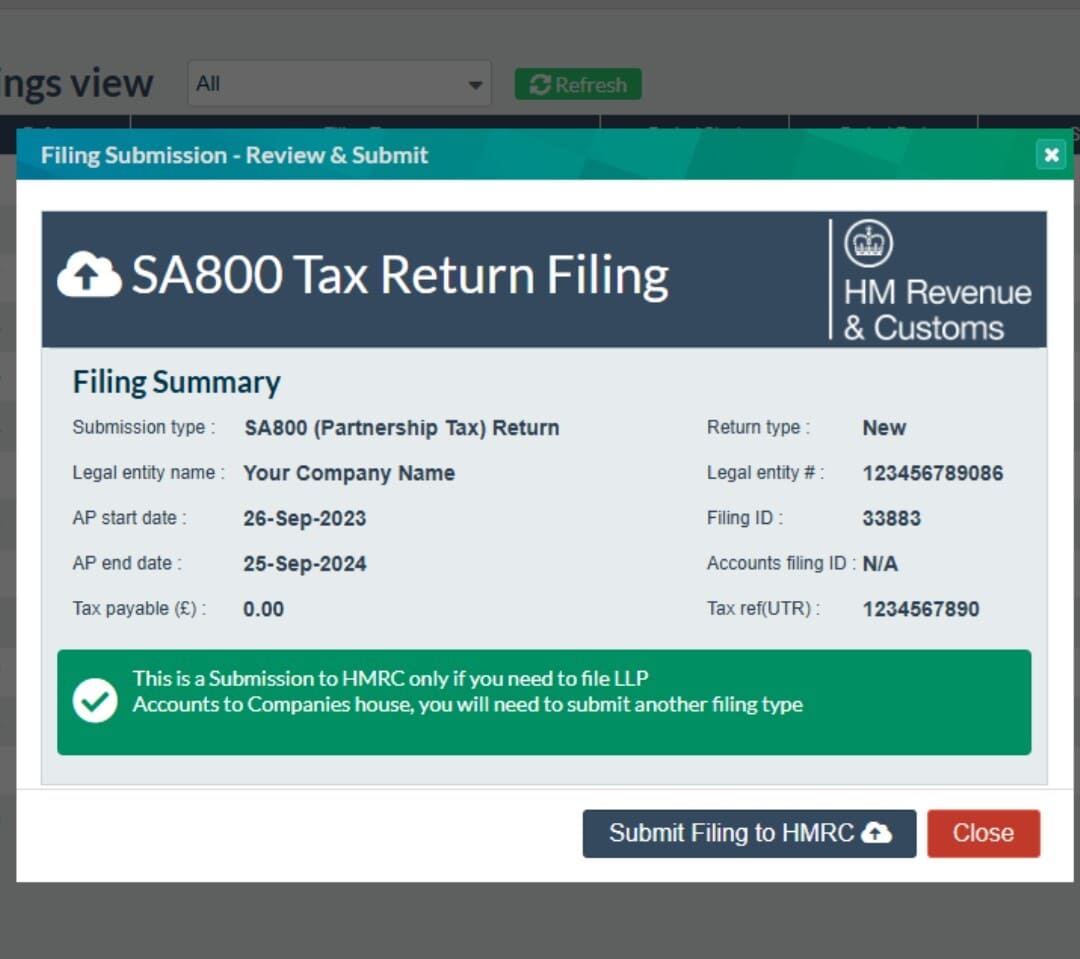Screen dimensions: 1080x959
Task: Click the 'Filing ID :' label
Action: [x=745, y=518]
